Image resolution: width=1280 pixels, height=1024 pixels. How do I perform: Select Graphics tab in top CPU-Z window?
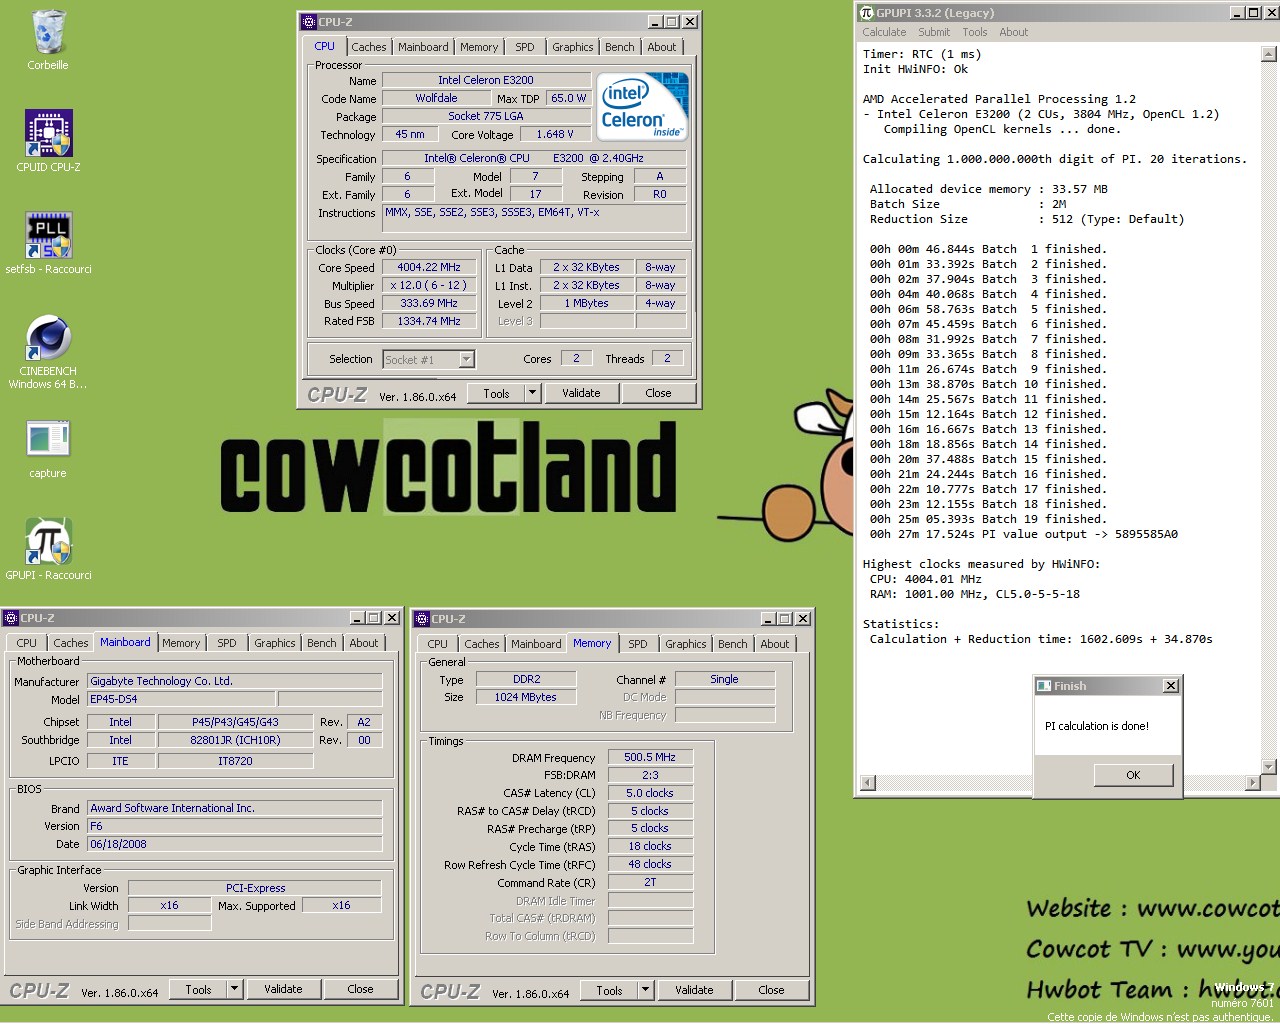573,47
